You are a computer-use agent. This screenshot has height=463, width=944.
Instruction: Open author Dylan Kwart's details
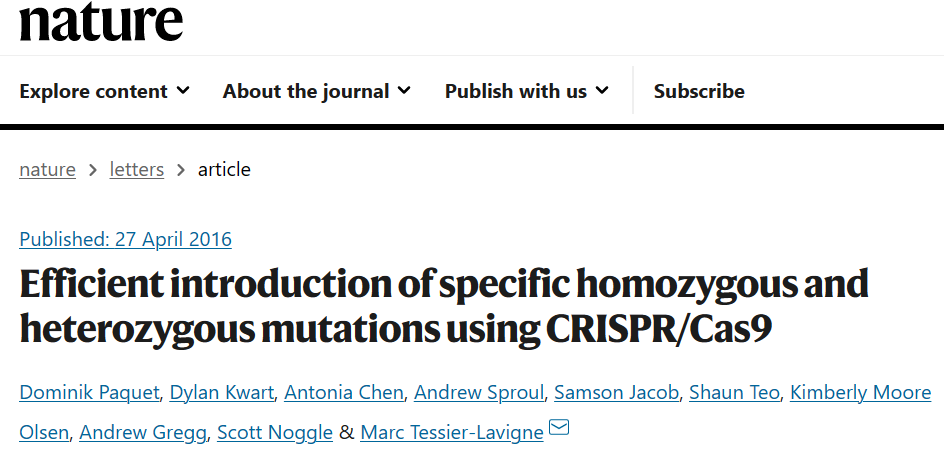222,393
